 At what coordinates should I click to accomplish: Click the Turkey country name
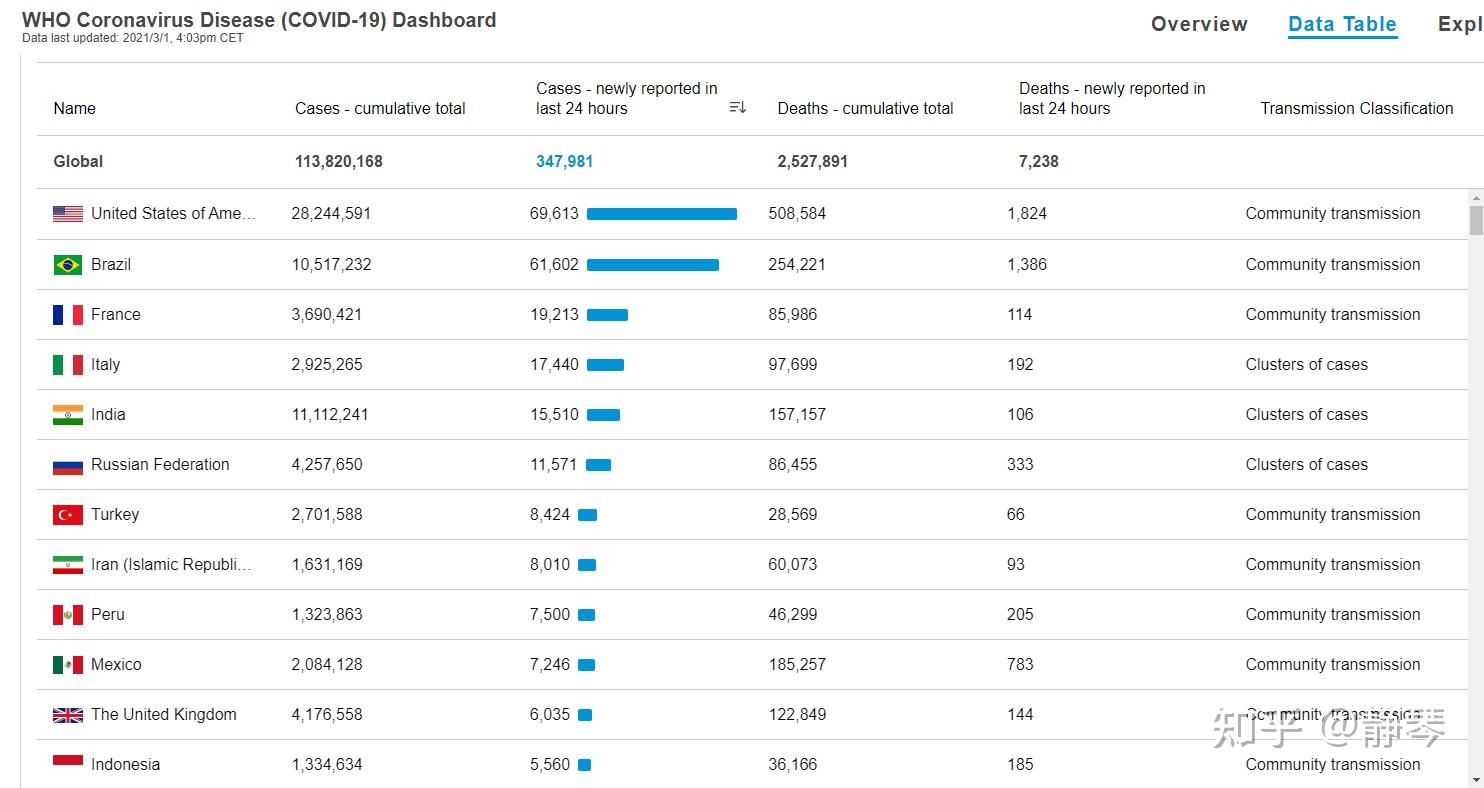[115, 514]
